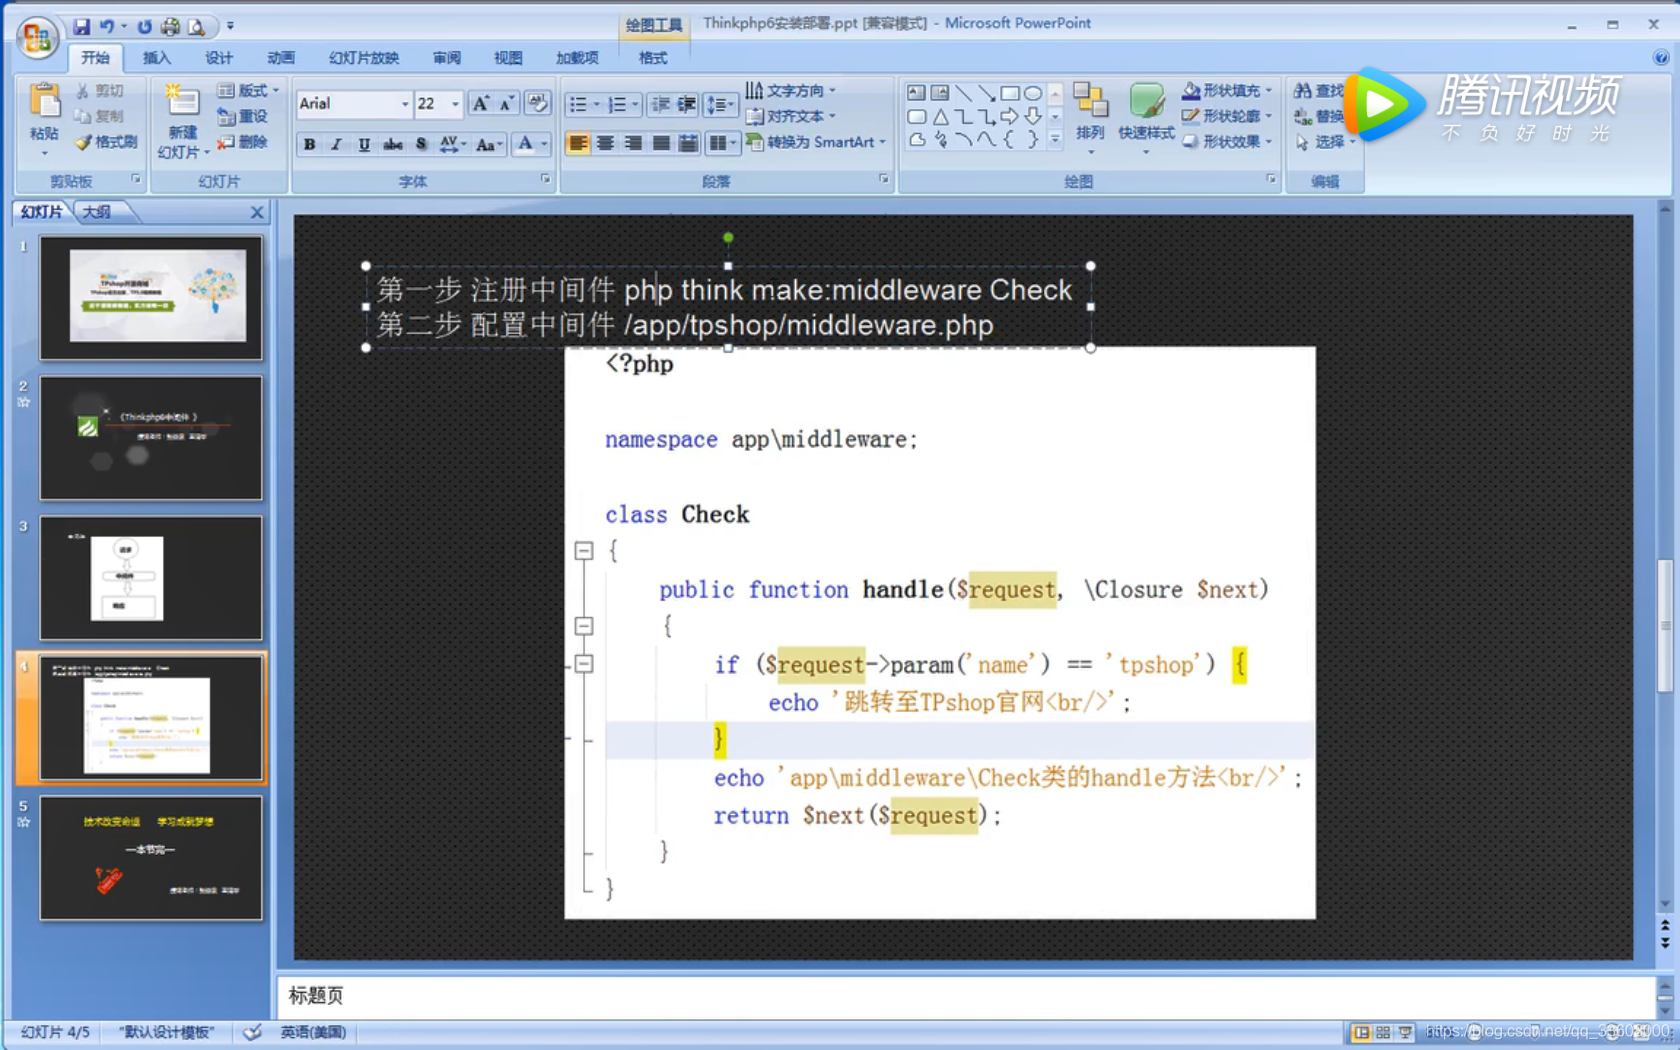The image size is (1680, 1050).
Task: Open the 形状效果 shape effects dropdown
Action: pos(1227,141)
